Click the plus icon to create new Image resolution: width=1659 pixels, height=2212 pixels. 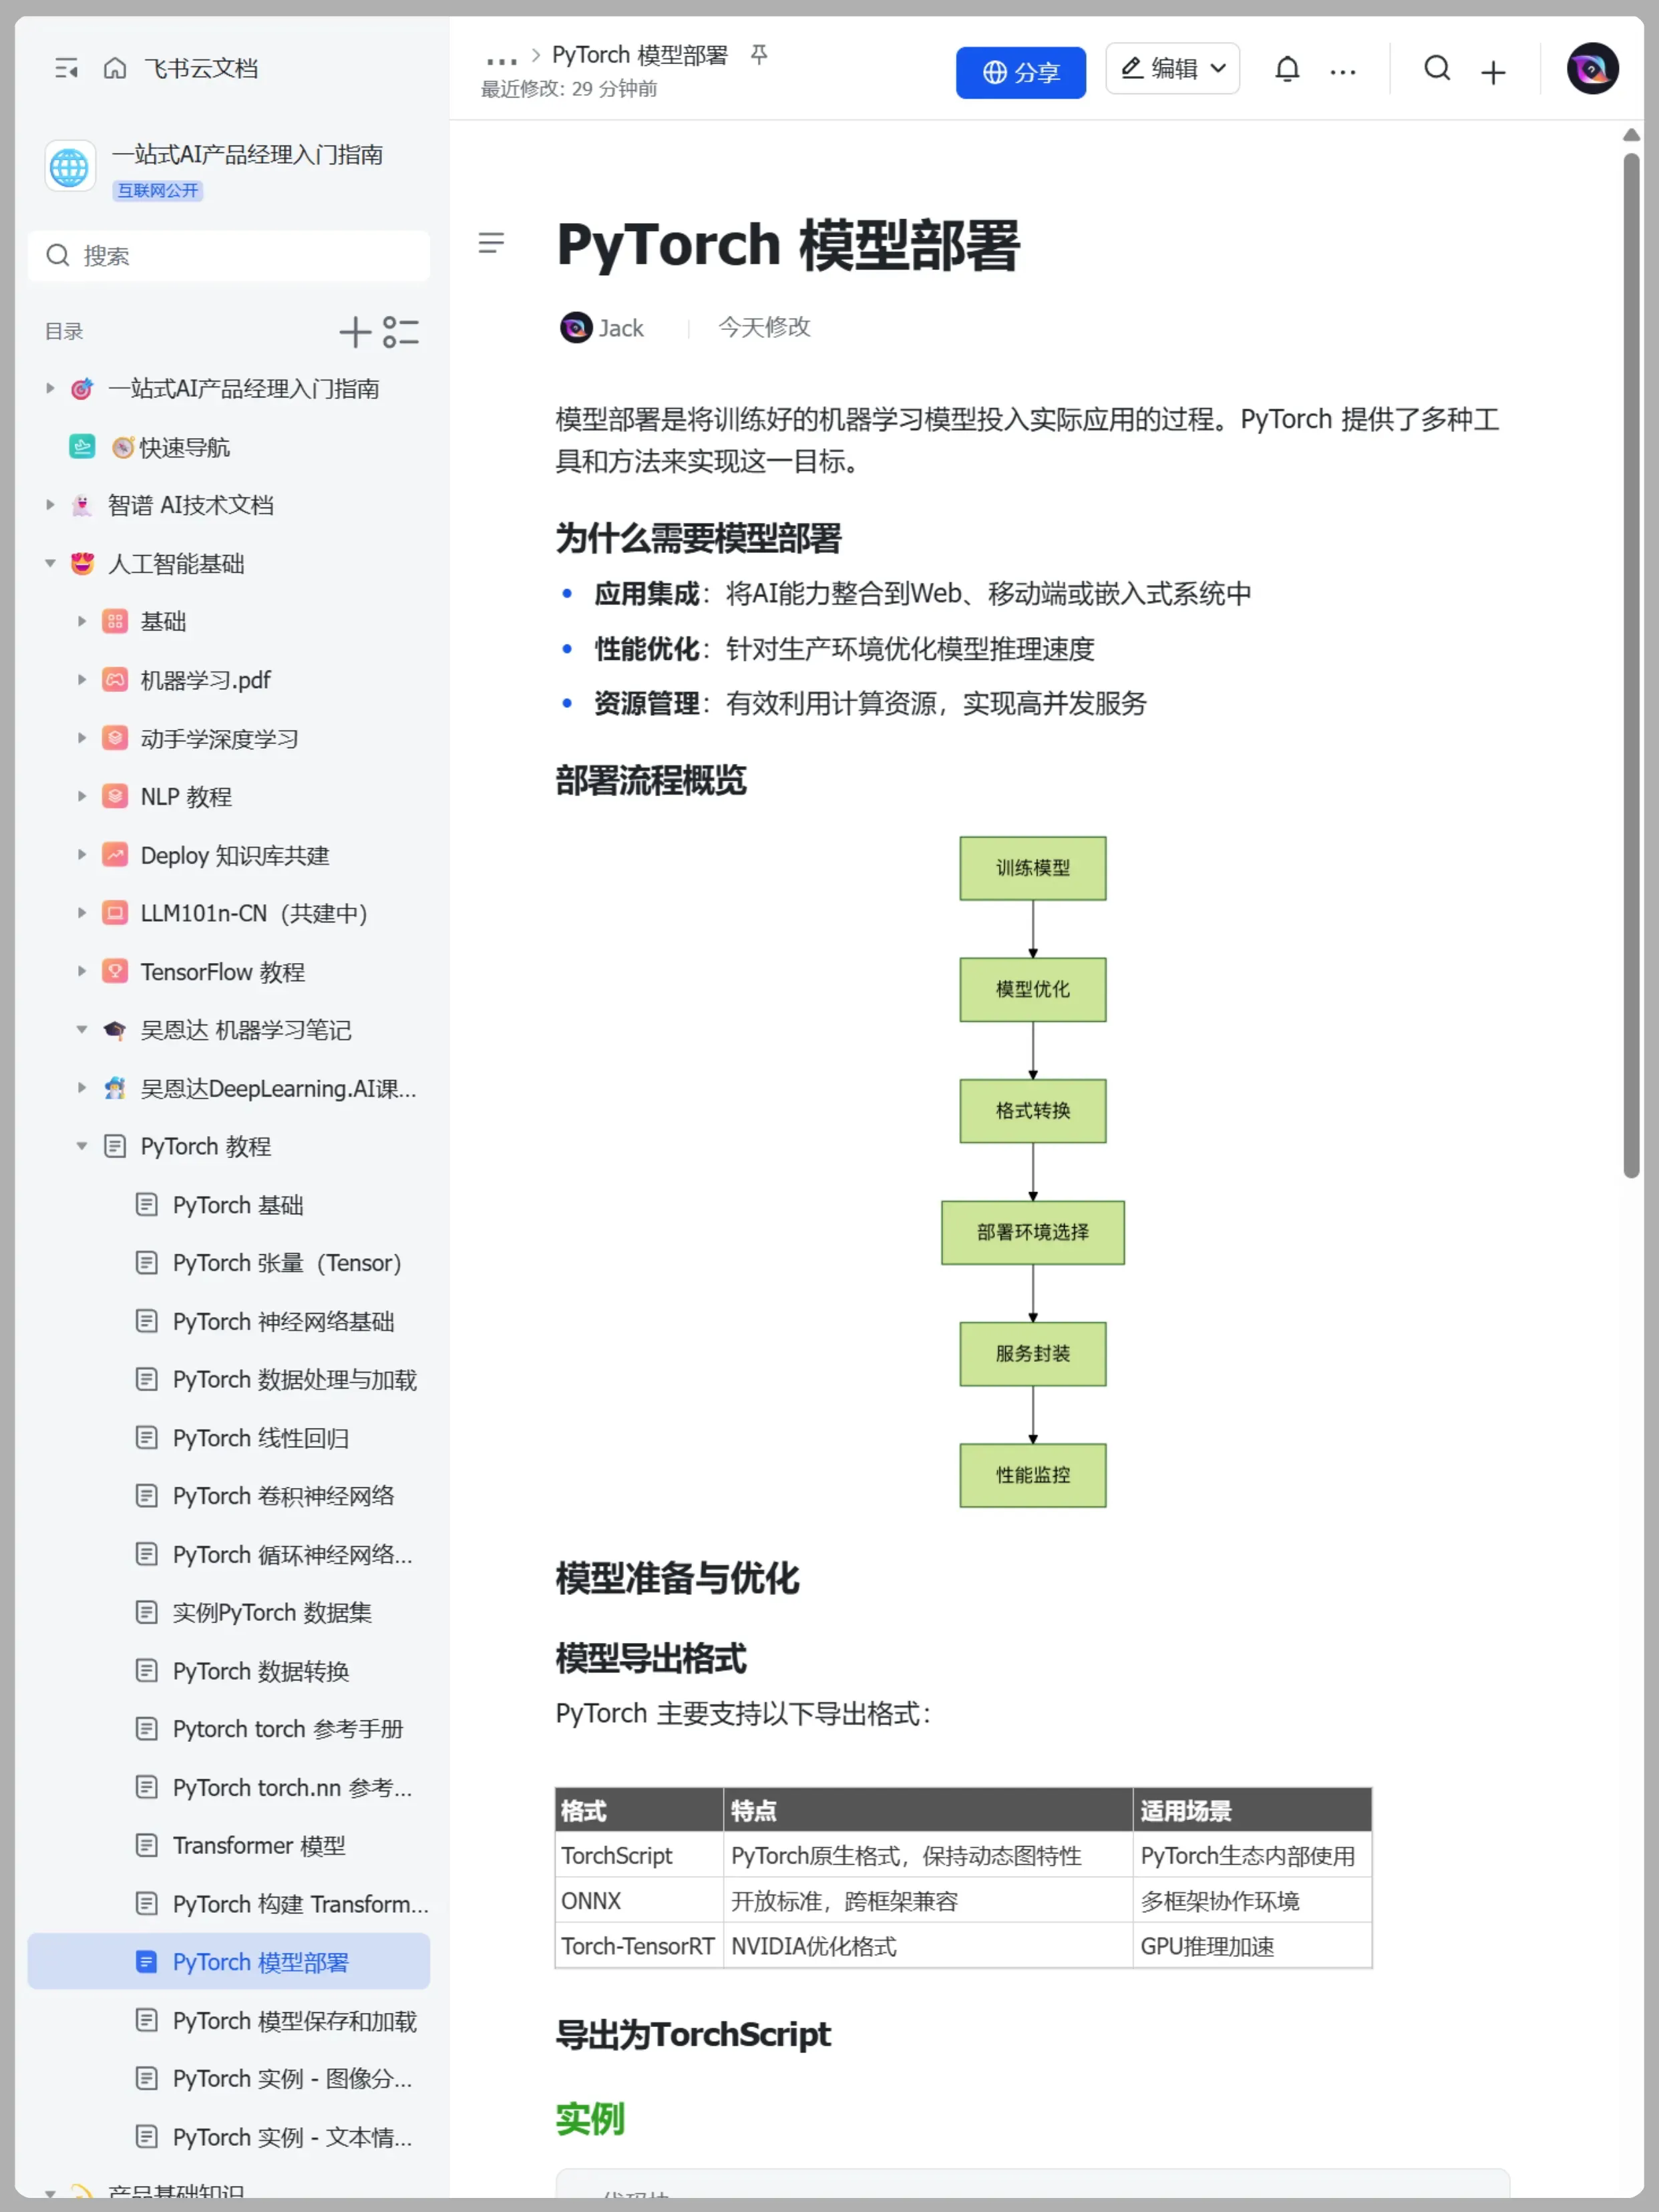pyautogui.click(x=1493, y=72)
